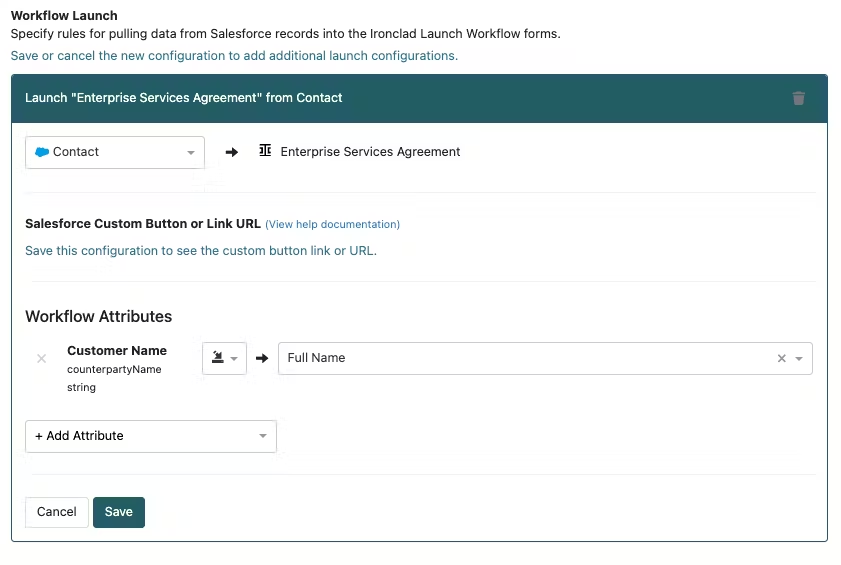
Task: Click the Salesforce cloud icon beside Contact
Action: click(42, 152)
